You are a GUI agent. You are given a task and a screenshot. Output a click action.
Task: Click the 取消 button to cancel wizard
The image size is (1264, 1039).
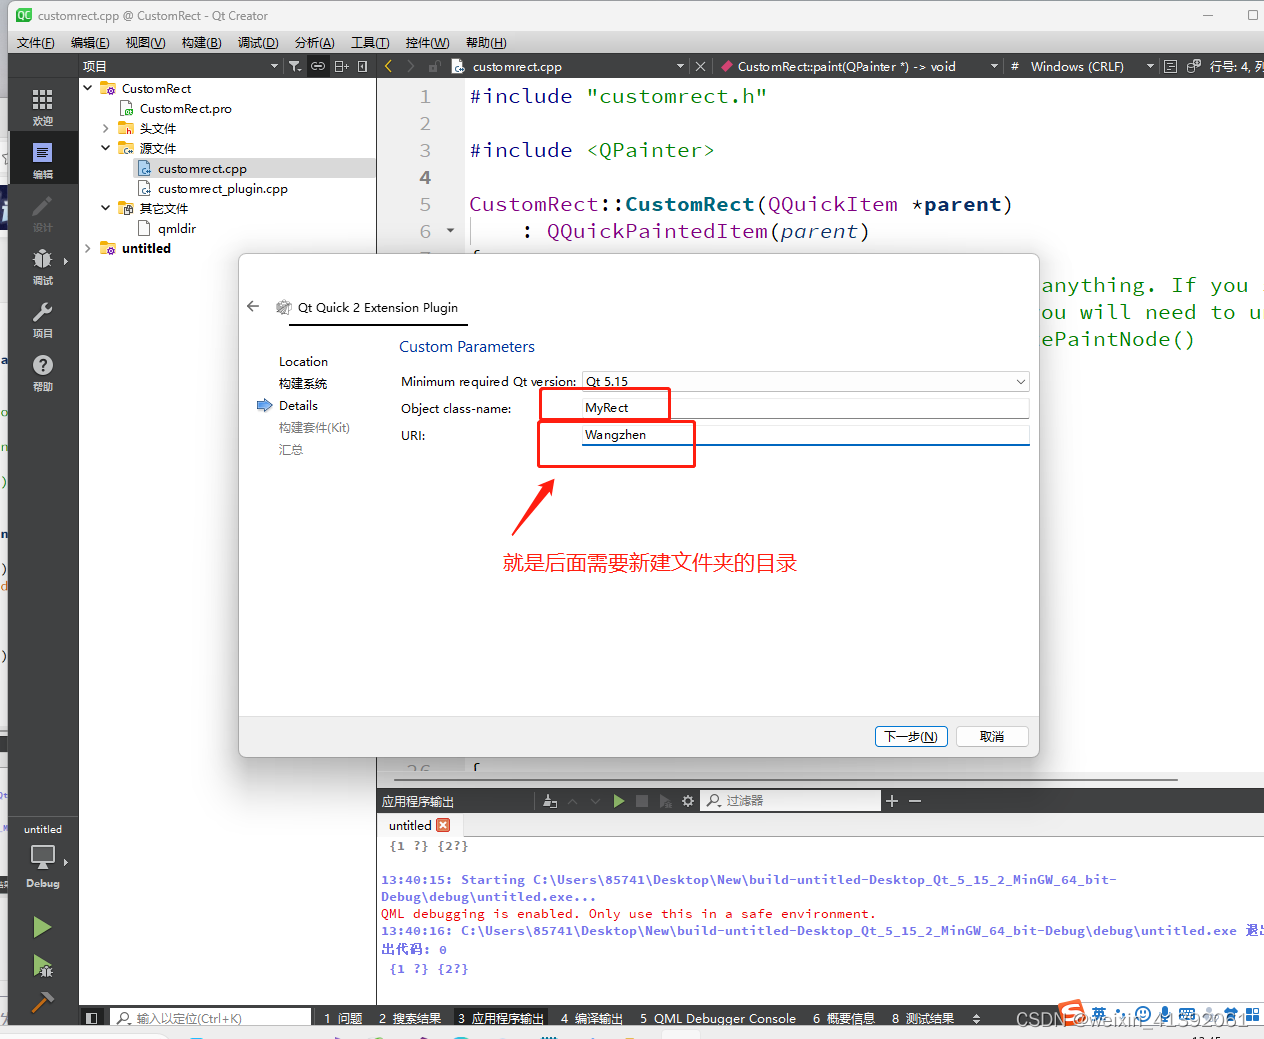[x=991, y=736]
